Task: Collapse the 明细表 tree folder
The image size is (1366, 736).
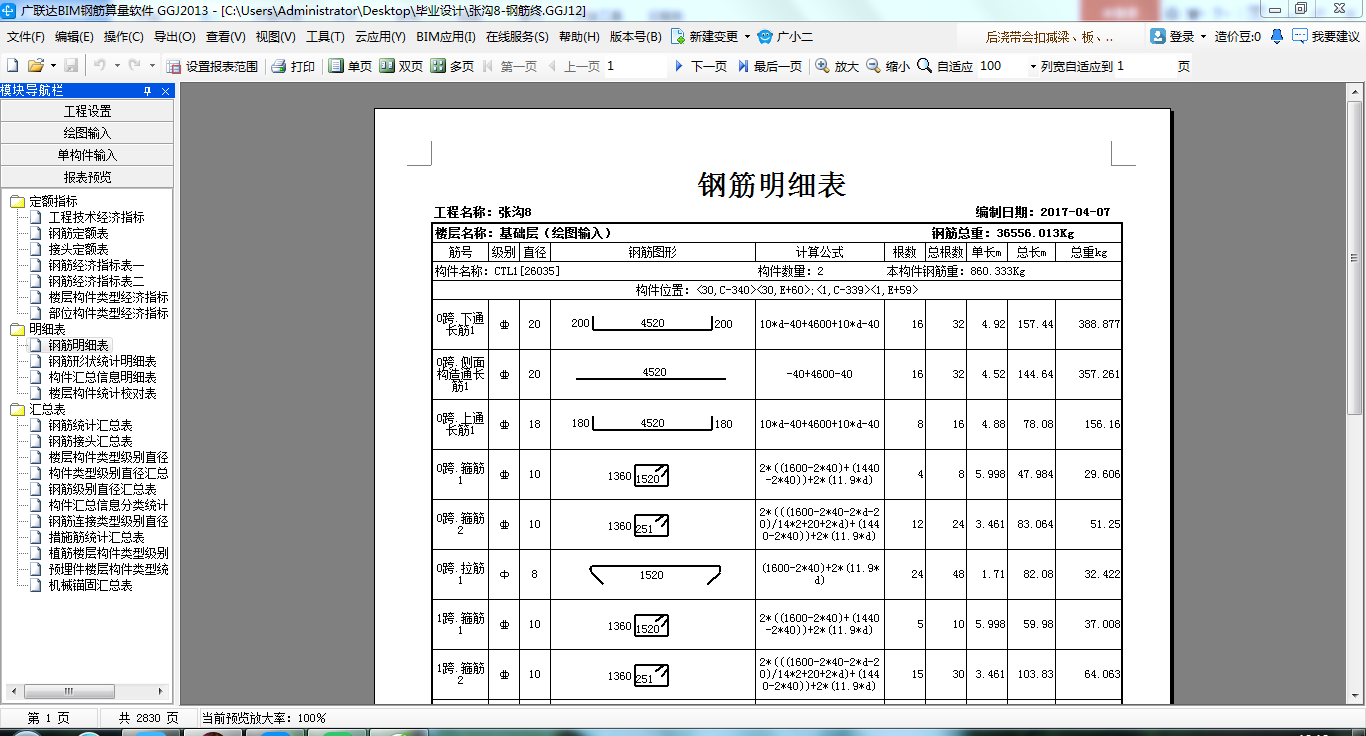Action: point(18,329)
